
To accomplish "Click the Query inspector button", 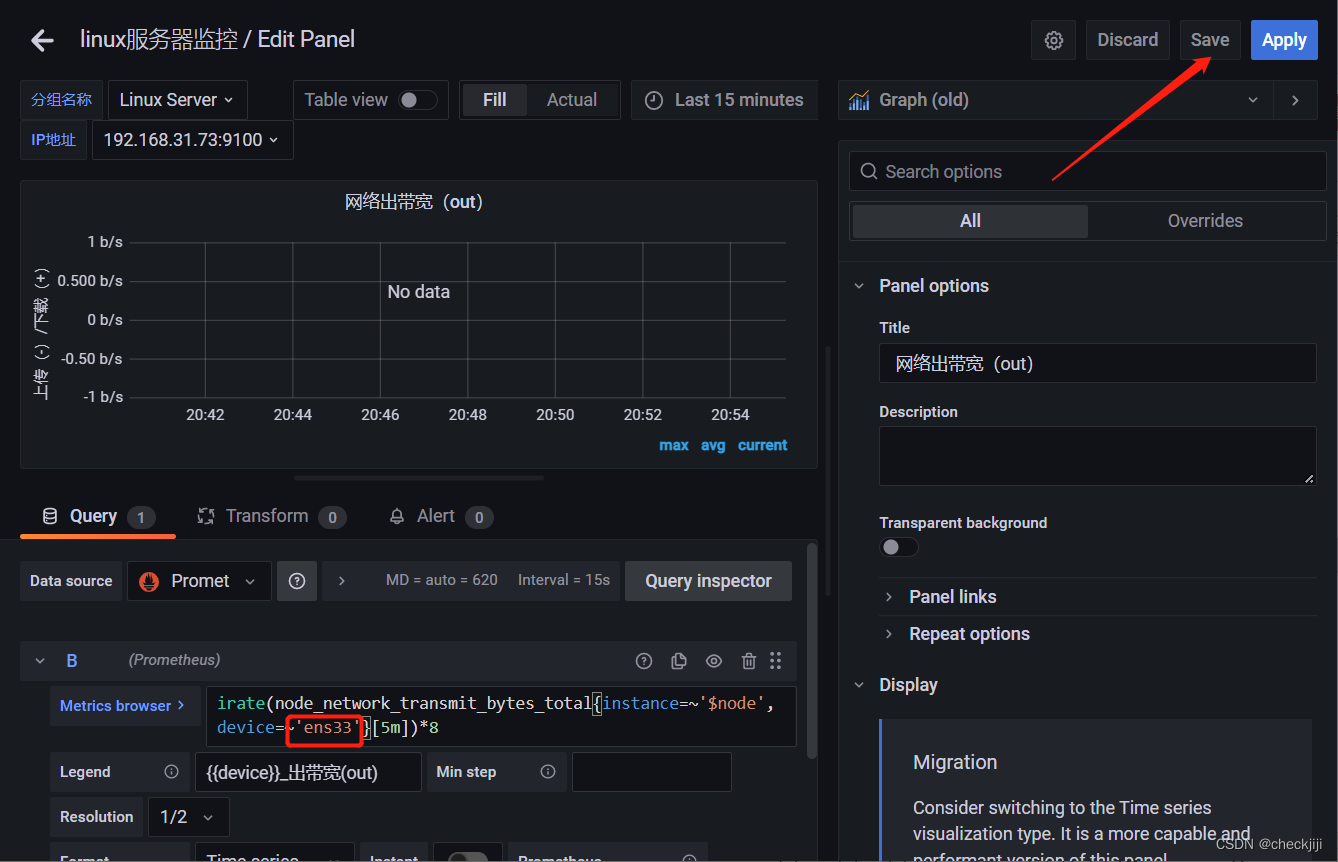I will coord(708,580).
